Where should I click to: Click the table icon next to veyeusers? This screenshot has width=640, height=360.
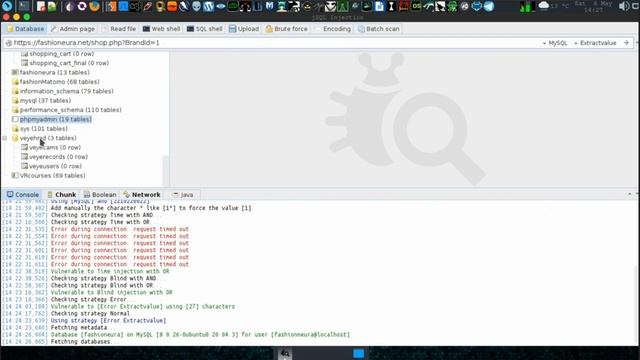pos(24,166)
